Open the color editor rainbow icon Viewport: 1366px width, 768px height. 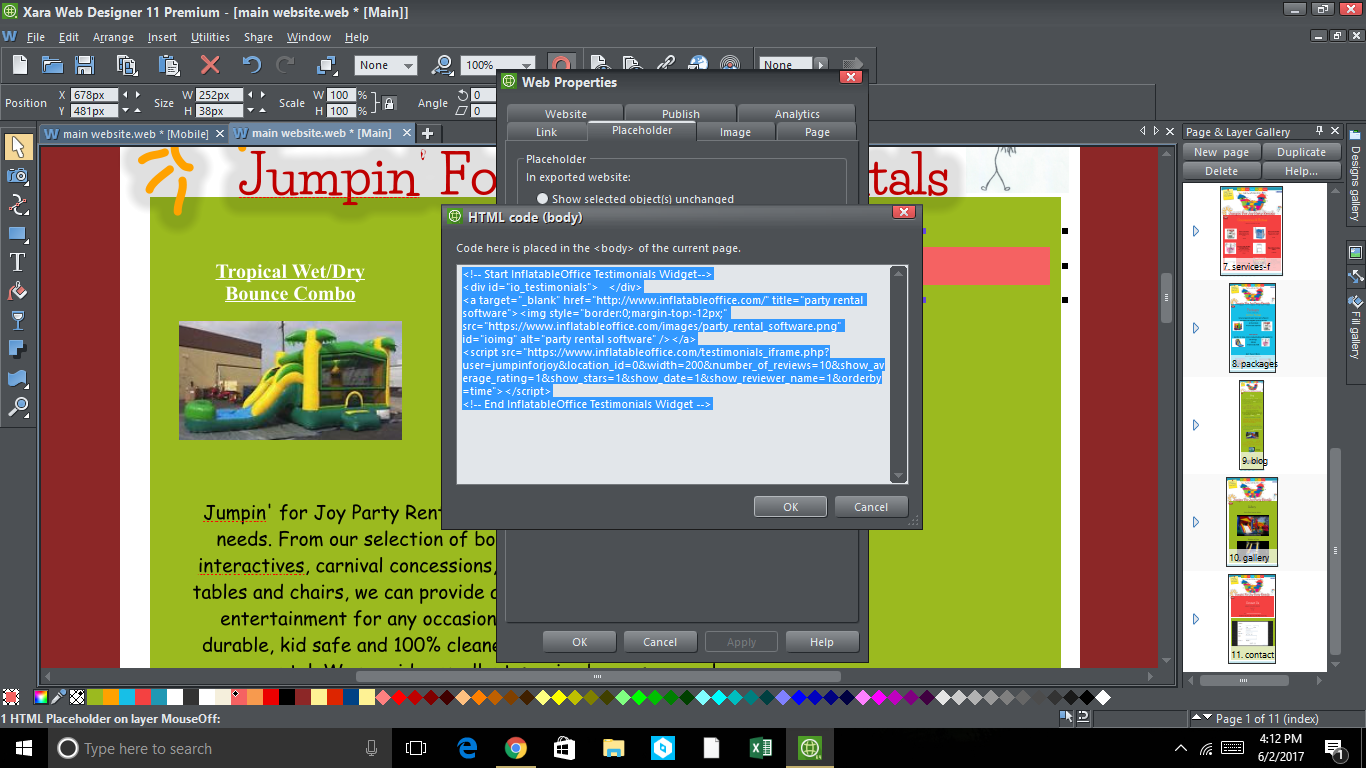pos(41,697)
